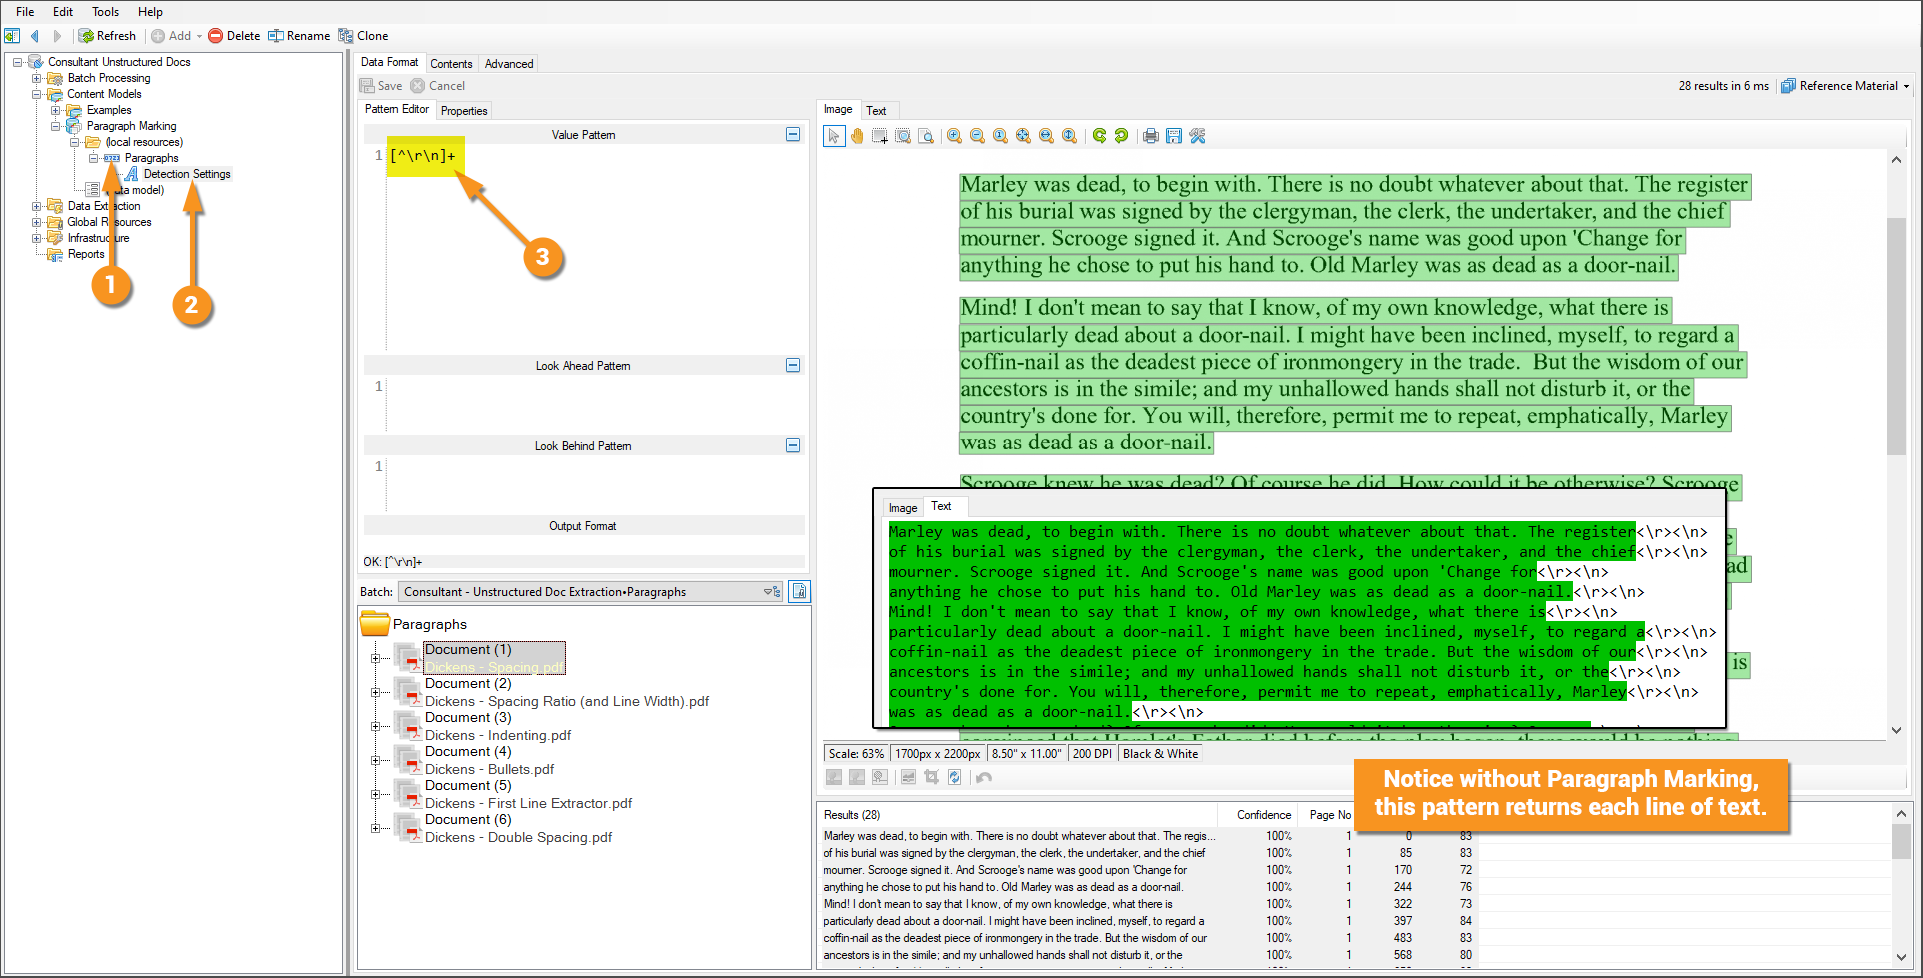The image size is (1923, 978).
Task: Expand Document (1) in the batch list
Action: [375, 658]
